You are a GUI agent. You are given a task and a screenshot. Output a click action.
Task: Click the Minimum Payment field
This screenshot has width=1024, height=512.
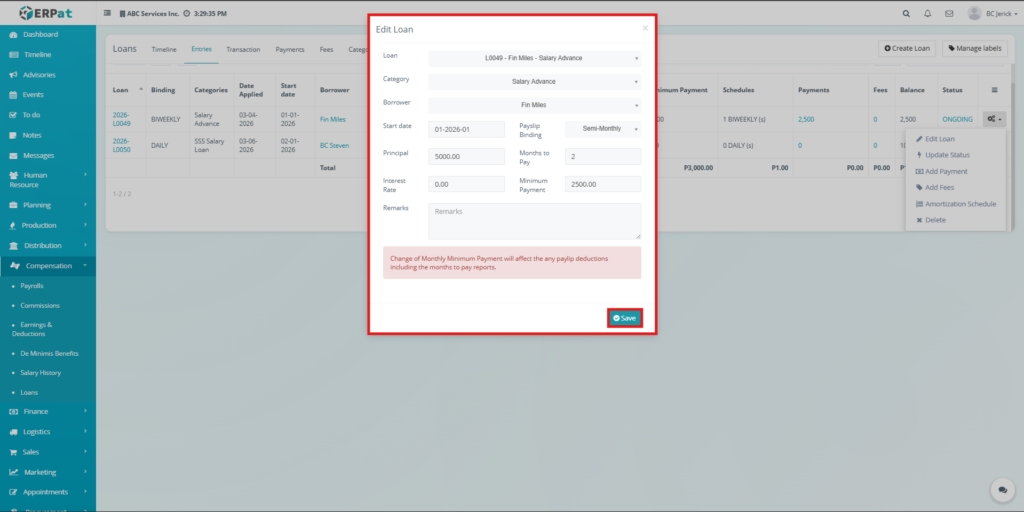tap(603, 184)
